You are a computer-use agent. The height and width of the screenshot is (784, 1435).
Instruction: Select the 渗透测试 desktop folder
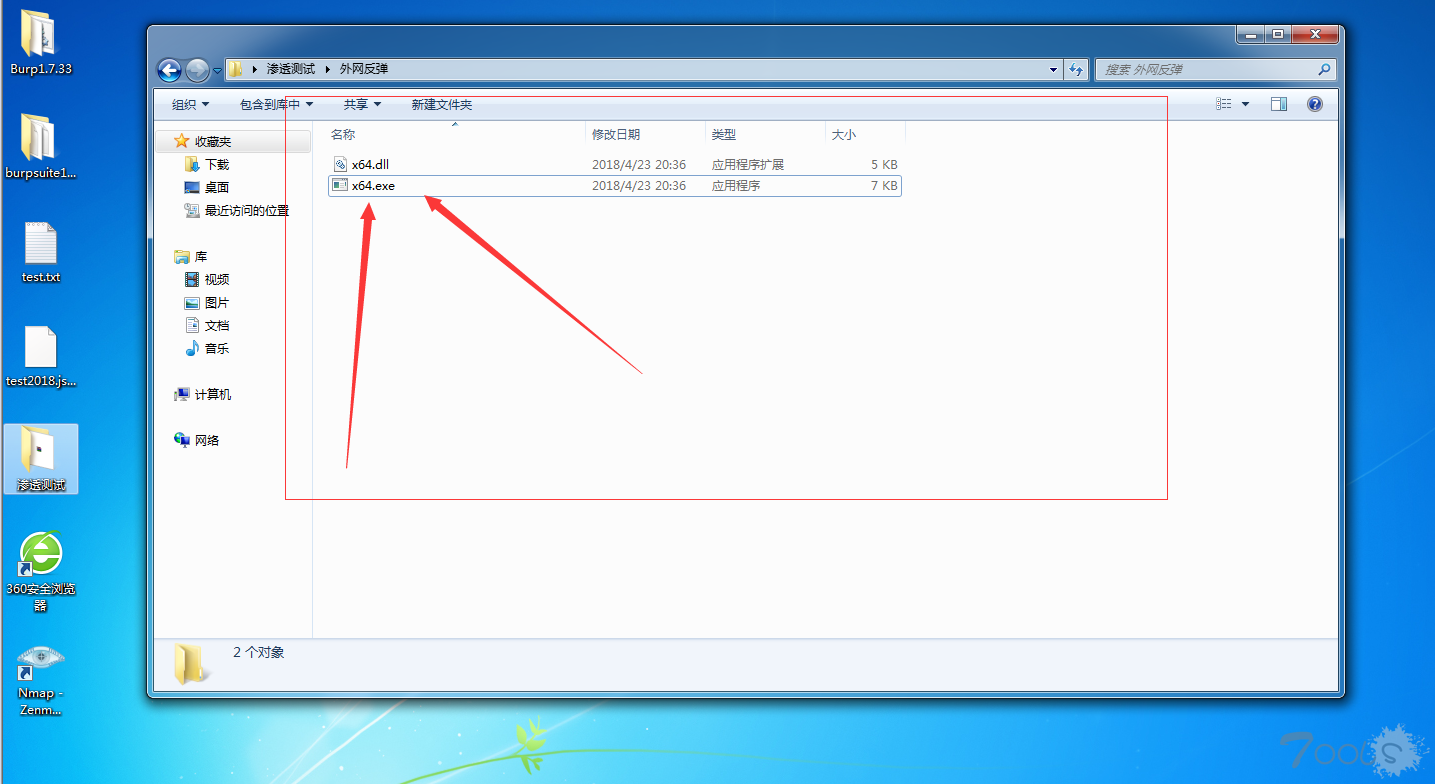click(41, 459)
